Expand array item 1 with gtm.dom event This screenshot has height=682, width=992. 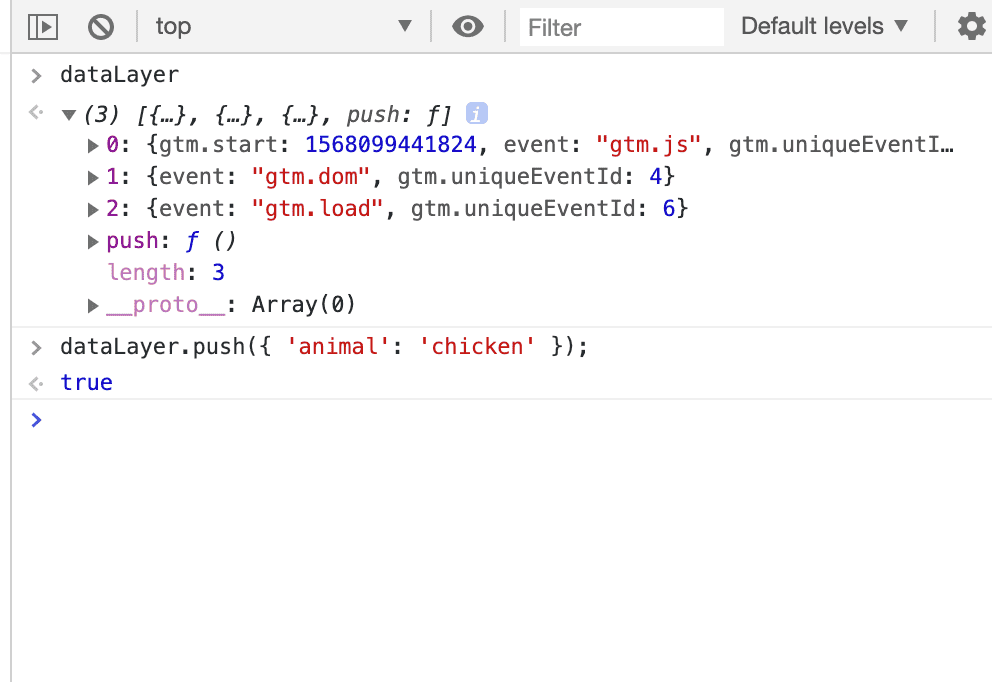coord(94,177)
